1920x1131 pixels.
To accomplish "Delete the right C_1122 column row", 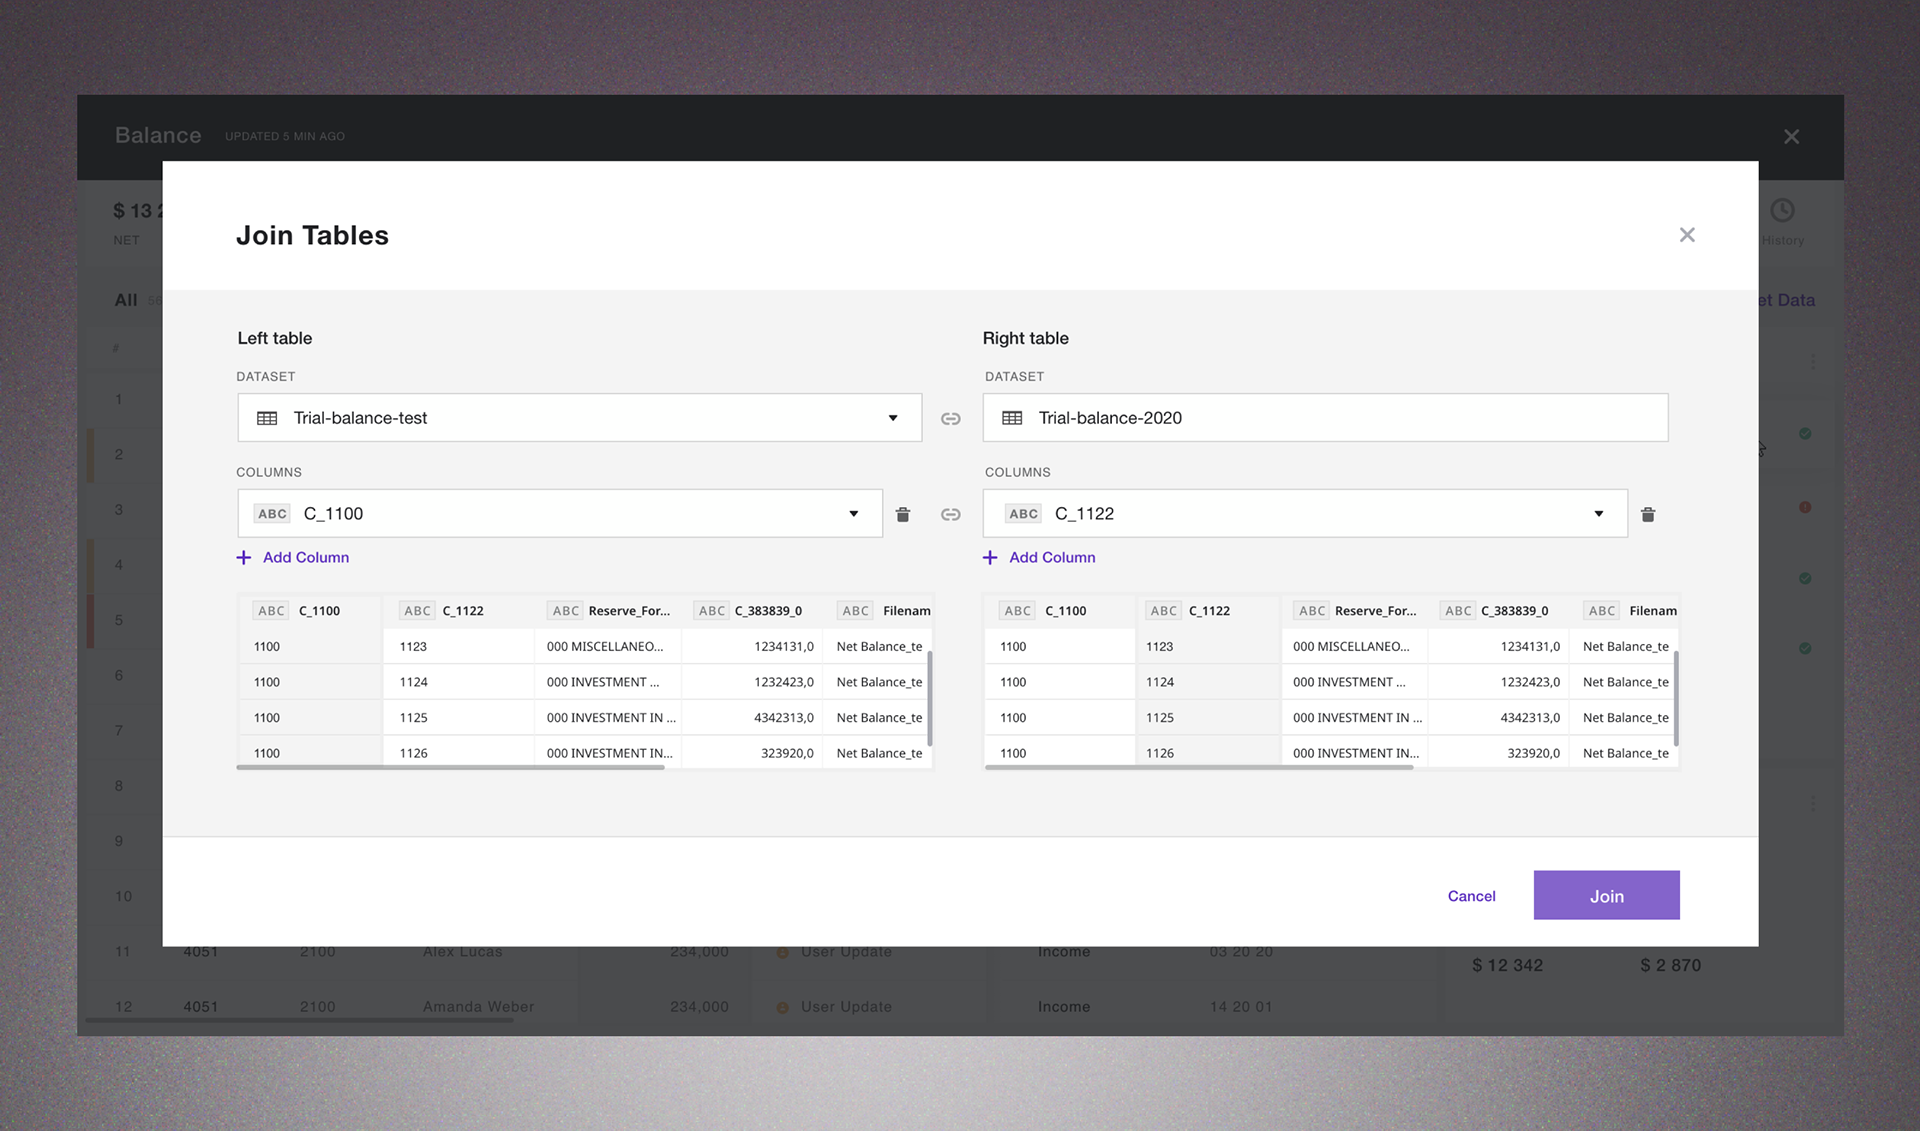I will [x=1648, y=514].
